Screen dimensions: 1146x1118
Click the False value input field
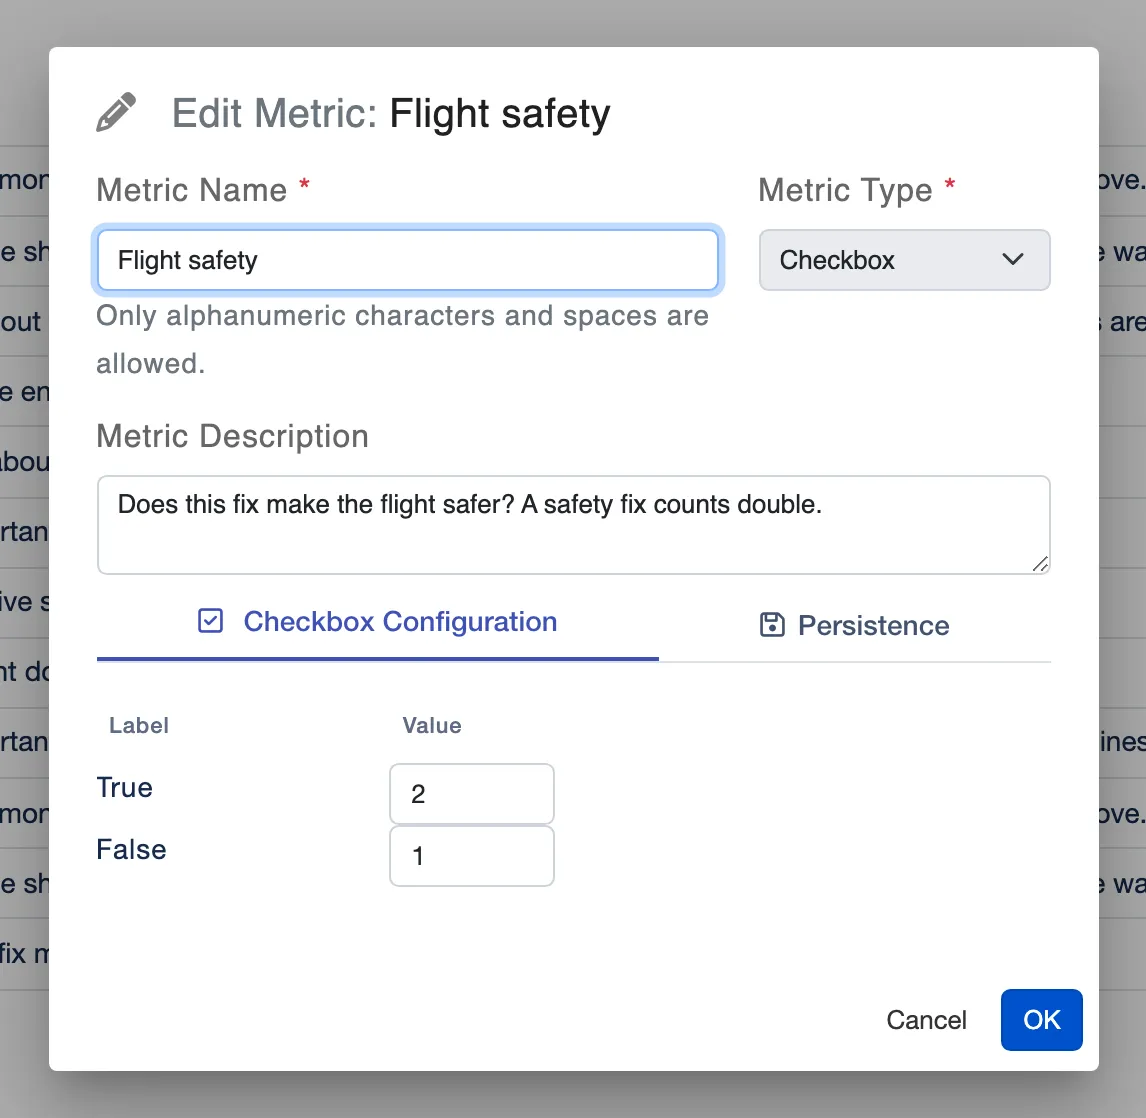coord(472,856)
